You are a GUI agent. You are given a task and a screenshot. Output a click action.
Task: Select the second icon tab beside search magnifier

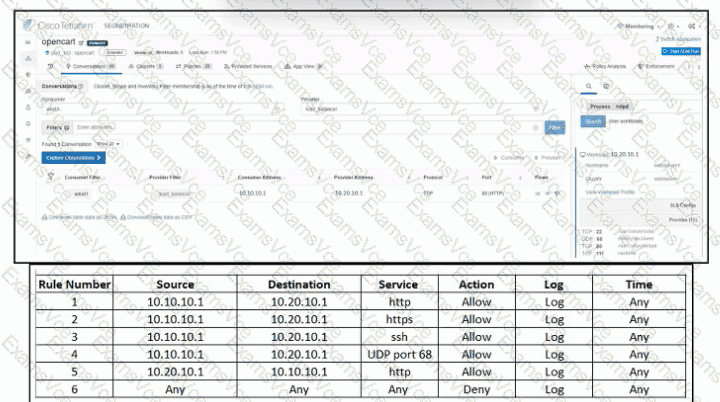click(606, 86)
